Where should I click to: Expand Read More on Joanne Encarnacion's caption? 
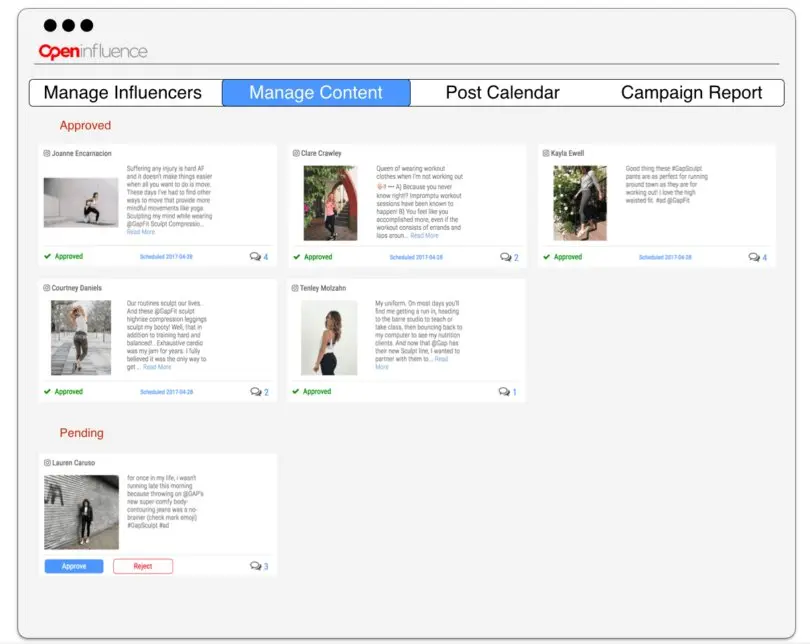(141, 232)
